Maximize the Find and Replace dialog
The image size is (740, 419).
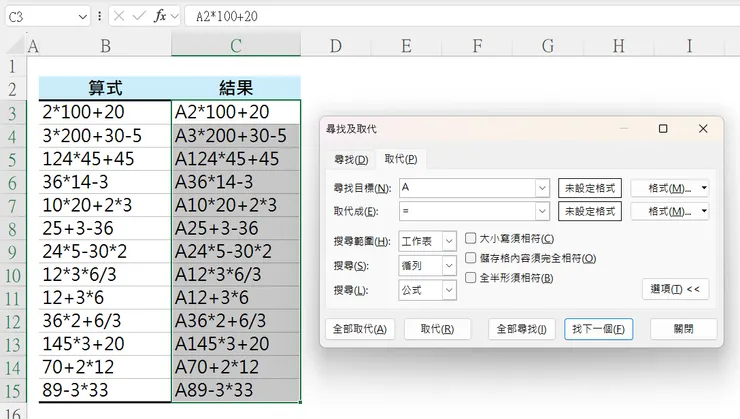pos(663,128)
